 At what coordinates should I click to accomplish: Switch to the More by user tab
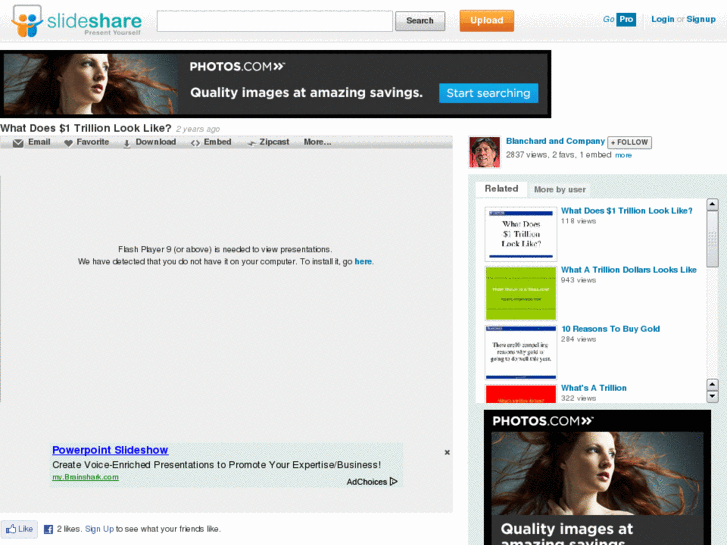[x=560, y=189]
